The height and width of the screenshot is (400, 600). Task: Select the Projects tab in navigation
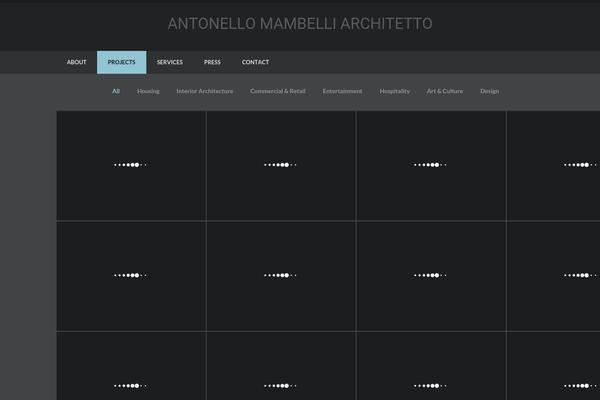(x=121, y=62)
